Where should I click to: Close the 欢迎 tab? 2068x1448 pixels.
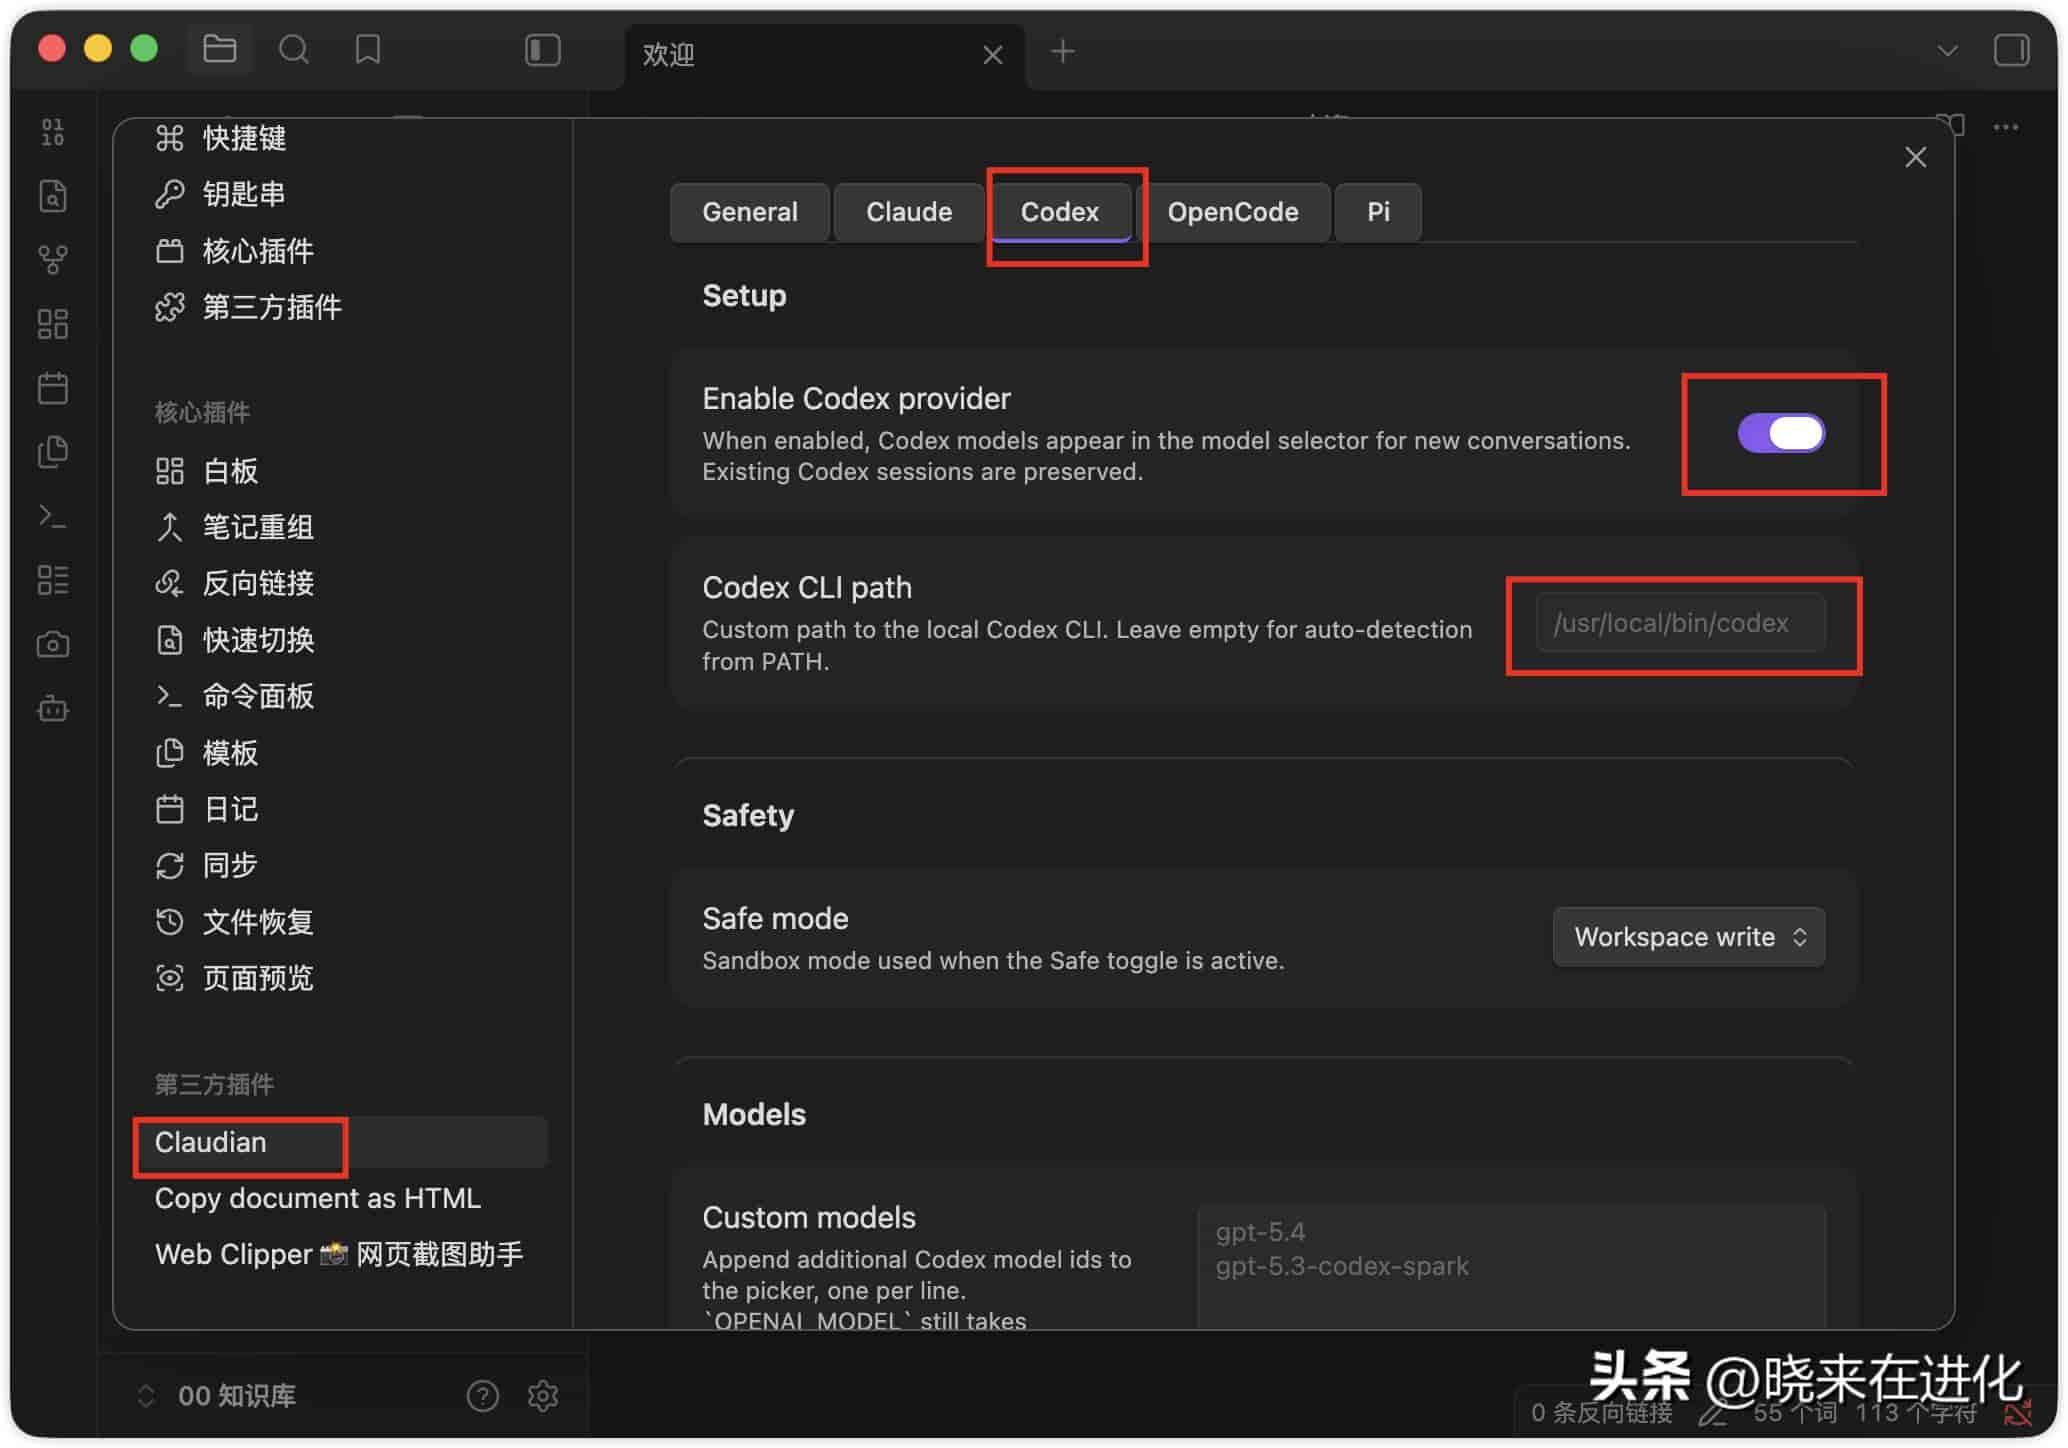point(992,54)
